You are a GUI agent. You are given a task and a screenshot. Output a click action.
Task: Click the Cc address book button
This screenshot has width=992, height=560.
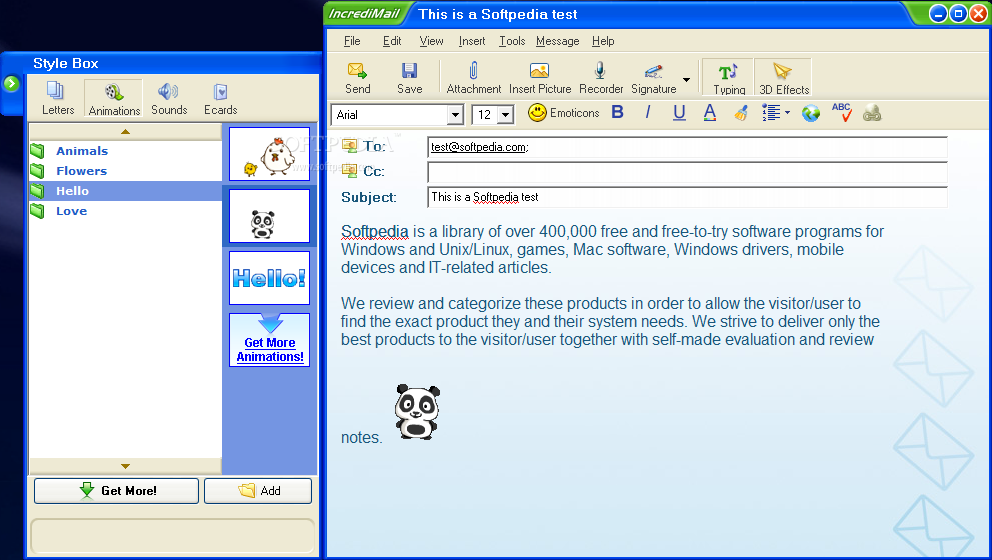[x=363, y=171]
